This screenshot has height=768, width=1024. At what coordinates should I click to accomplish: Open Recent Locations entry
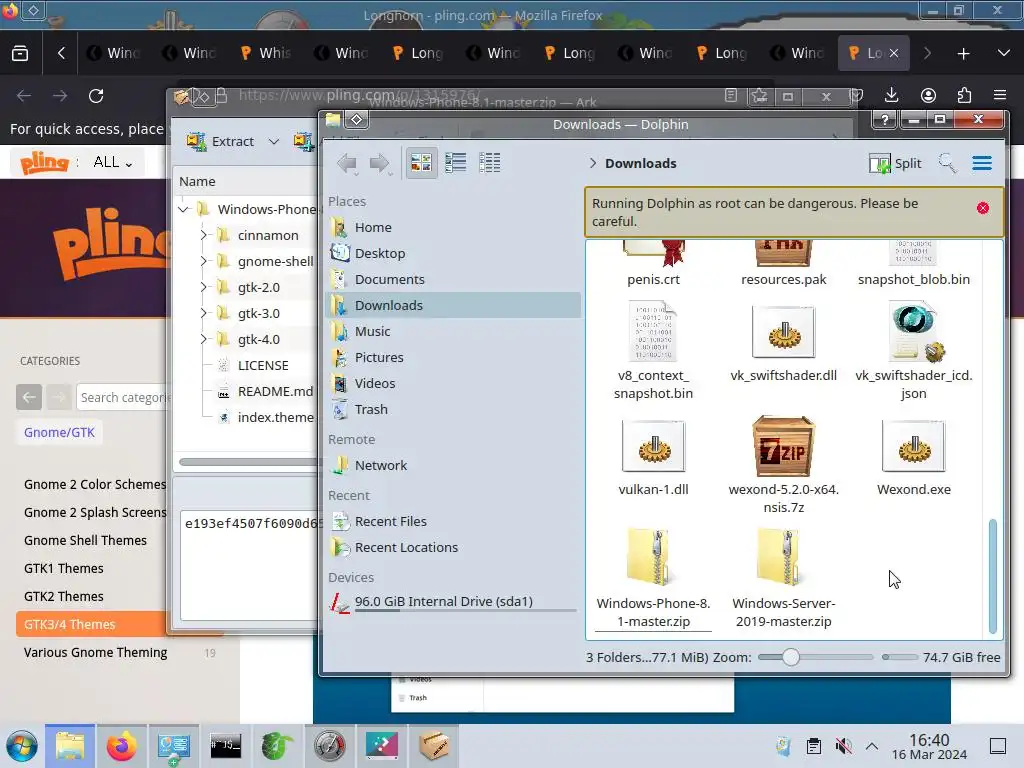click(453, 547)
